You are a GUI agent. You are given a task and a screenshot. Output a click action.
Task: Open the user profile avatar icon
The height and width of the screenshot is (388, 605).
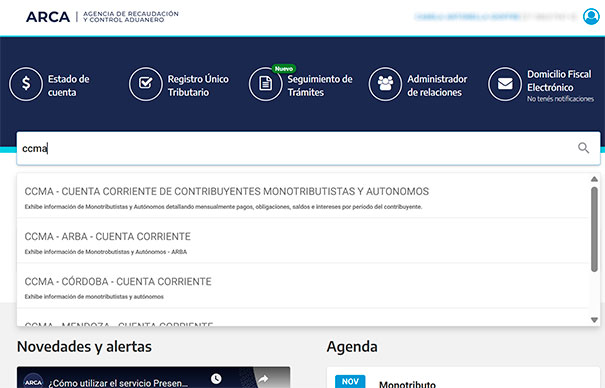coord(591,16)
